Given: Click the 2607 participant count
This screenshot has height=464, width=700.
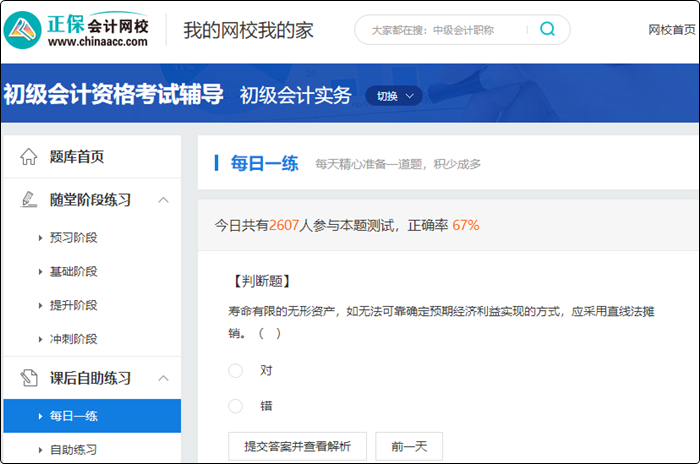Looking at the screenshot, I should [x=283, y=225].
